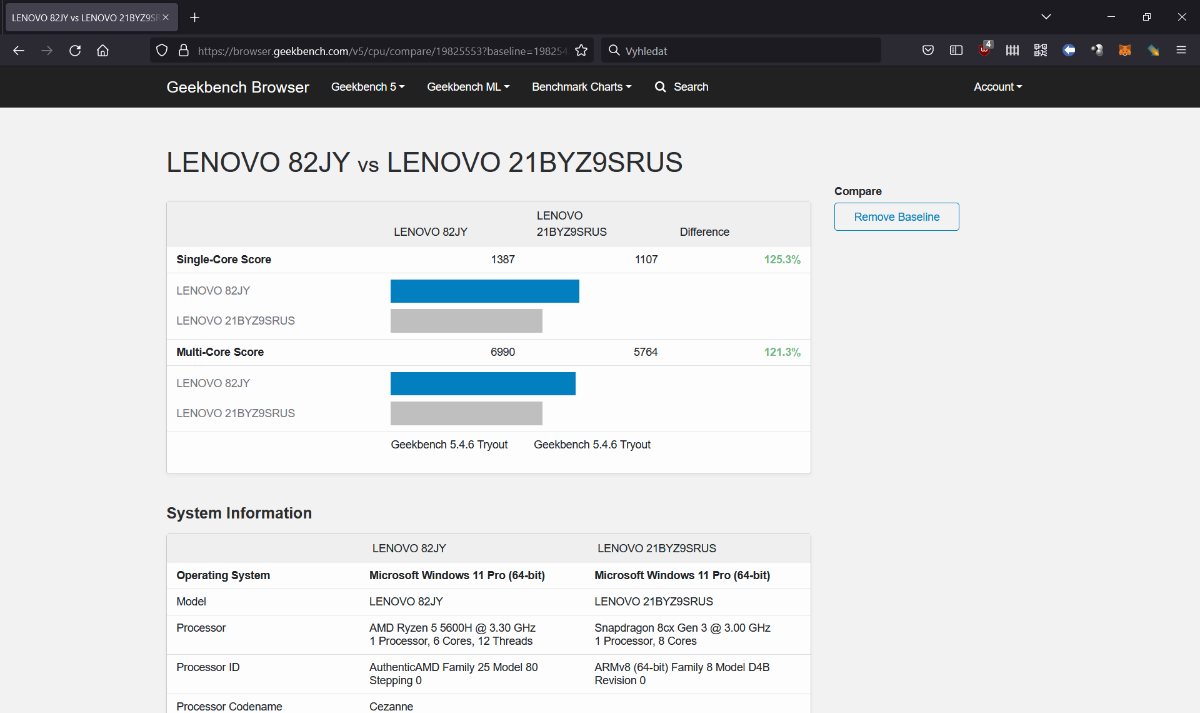
Task: Click Search in the navigation bar
Action: [x=681, y=87]
